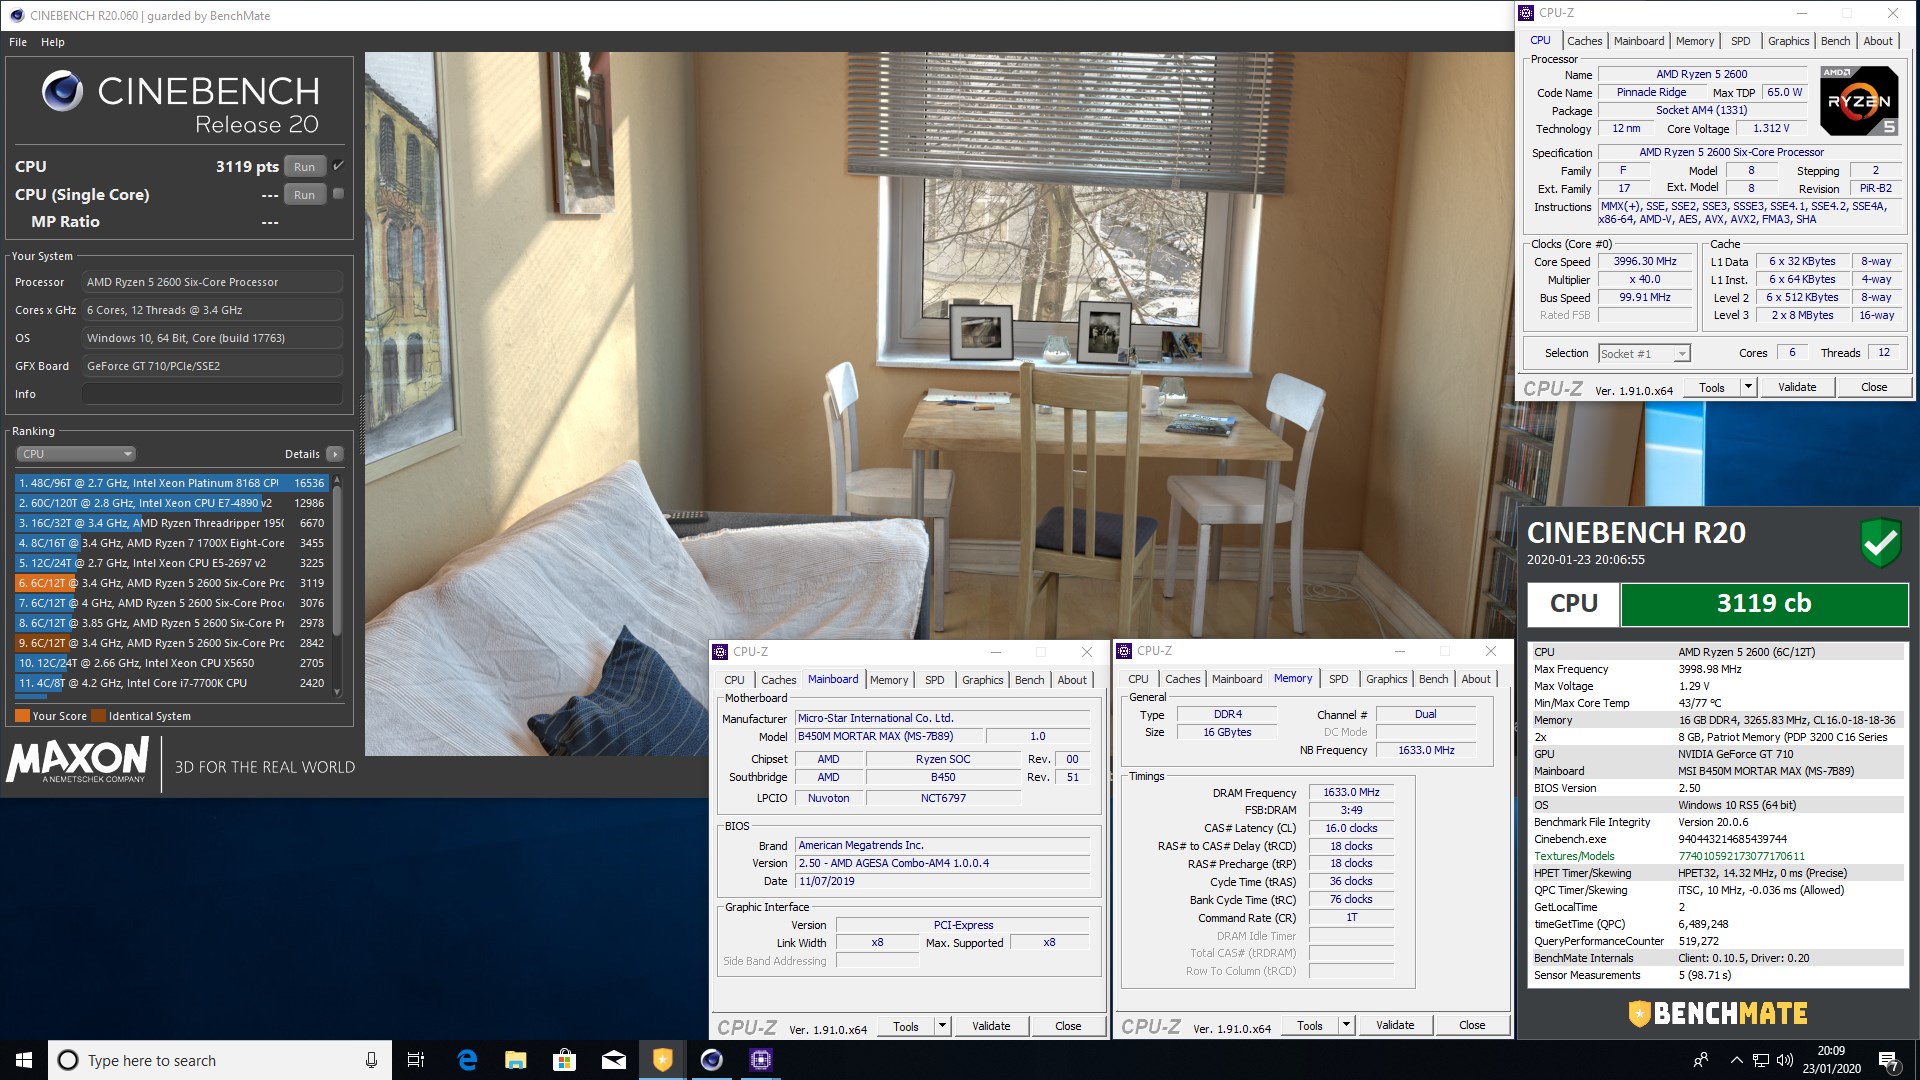Click the Cinebench logo sphere icon

click(62, 92)
